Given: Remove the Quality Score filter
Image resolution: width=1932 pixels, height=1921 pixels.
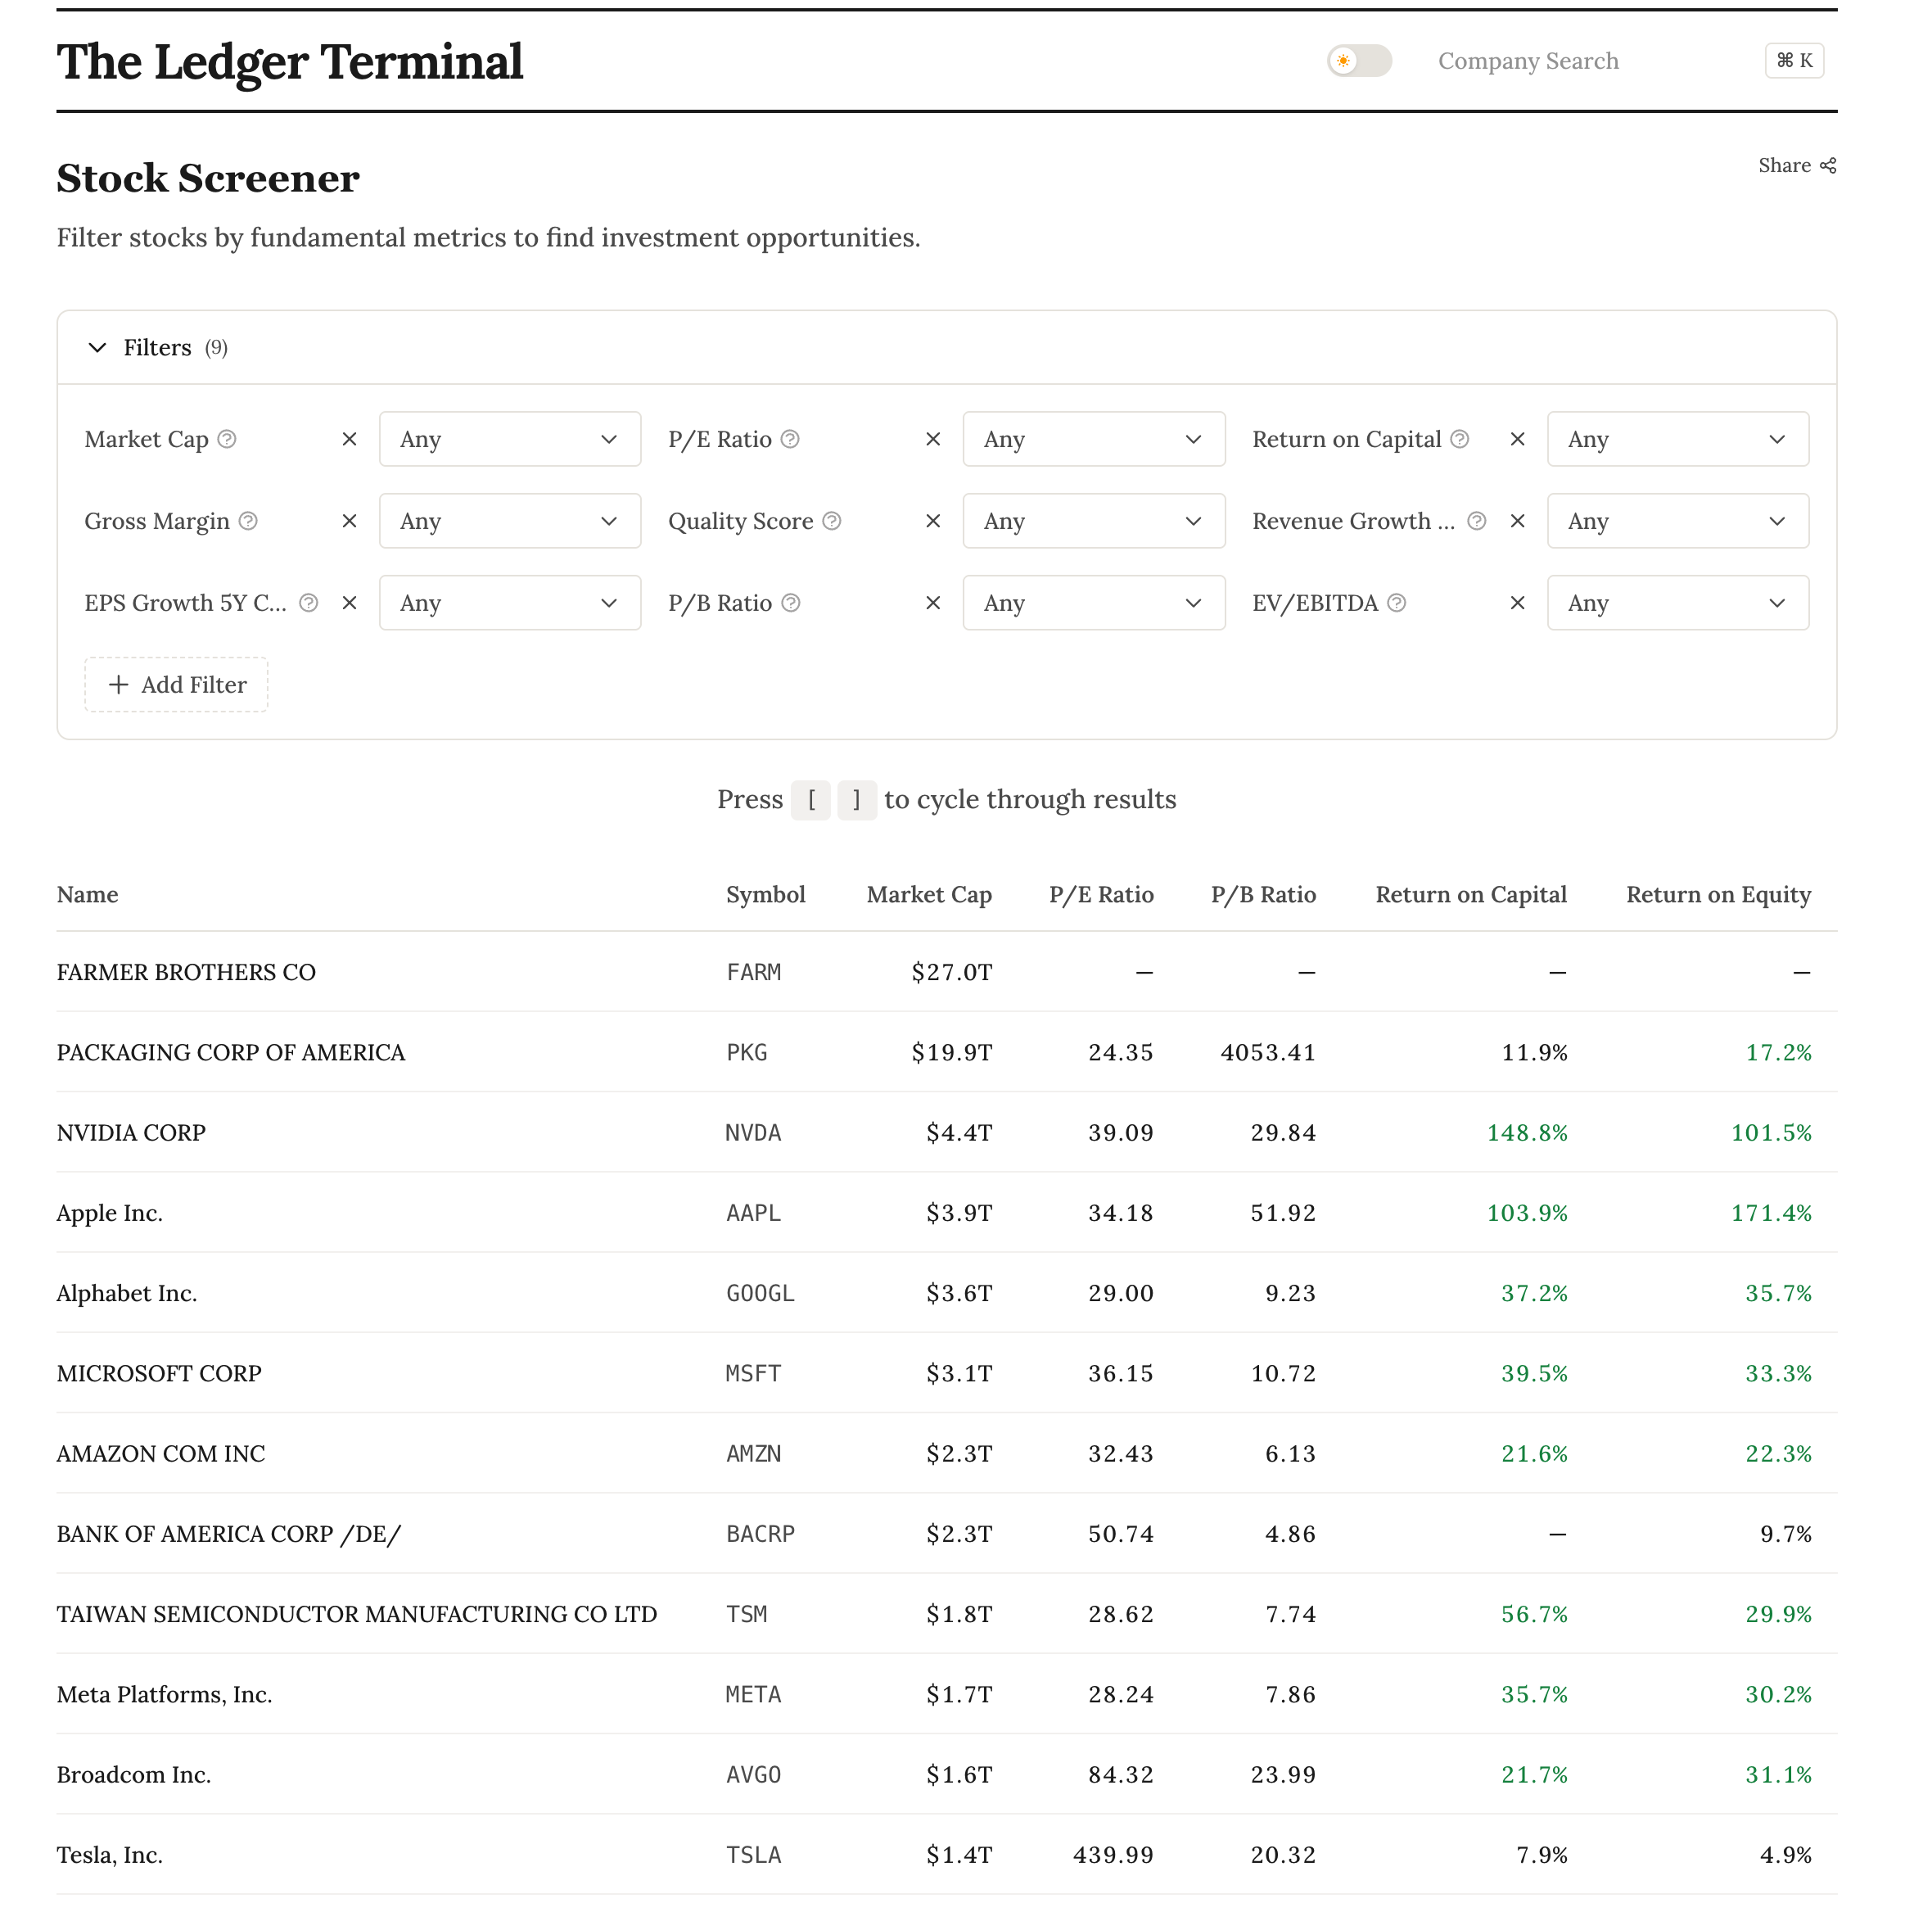Looking at the screenshot, I should [933, 521].
